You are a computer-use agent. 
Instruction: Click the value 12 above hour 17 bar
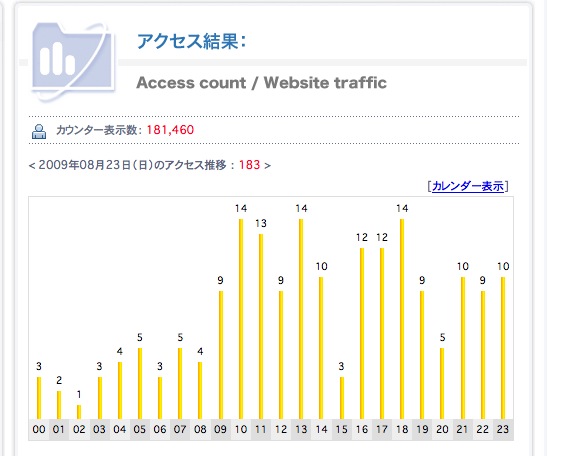tap(382, 237)
